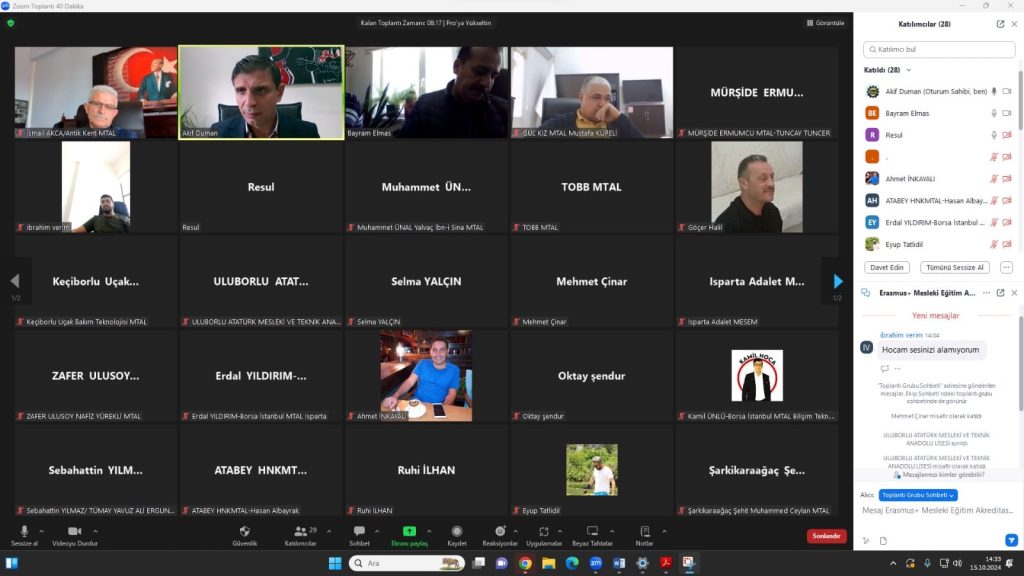Search participants in Katılımcı bul field
This screenshot has width=1024, height=576.
(x=939, y=49)
